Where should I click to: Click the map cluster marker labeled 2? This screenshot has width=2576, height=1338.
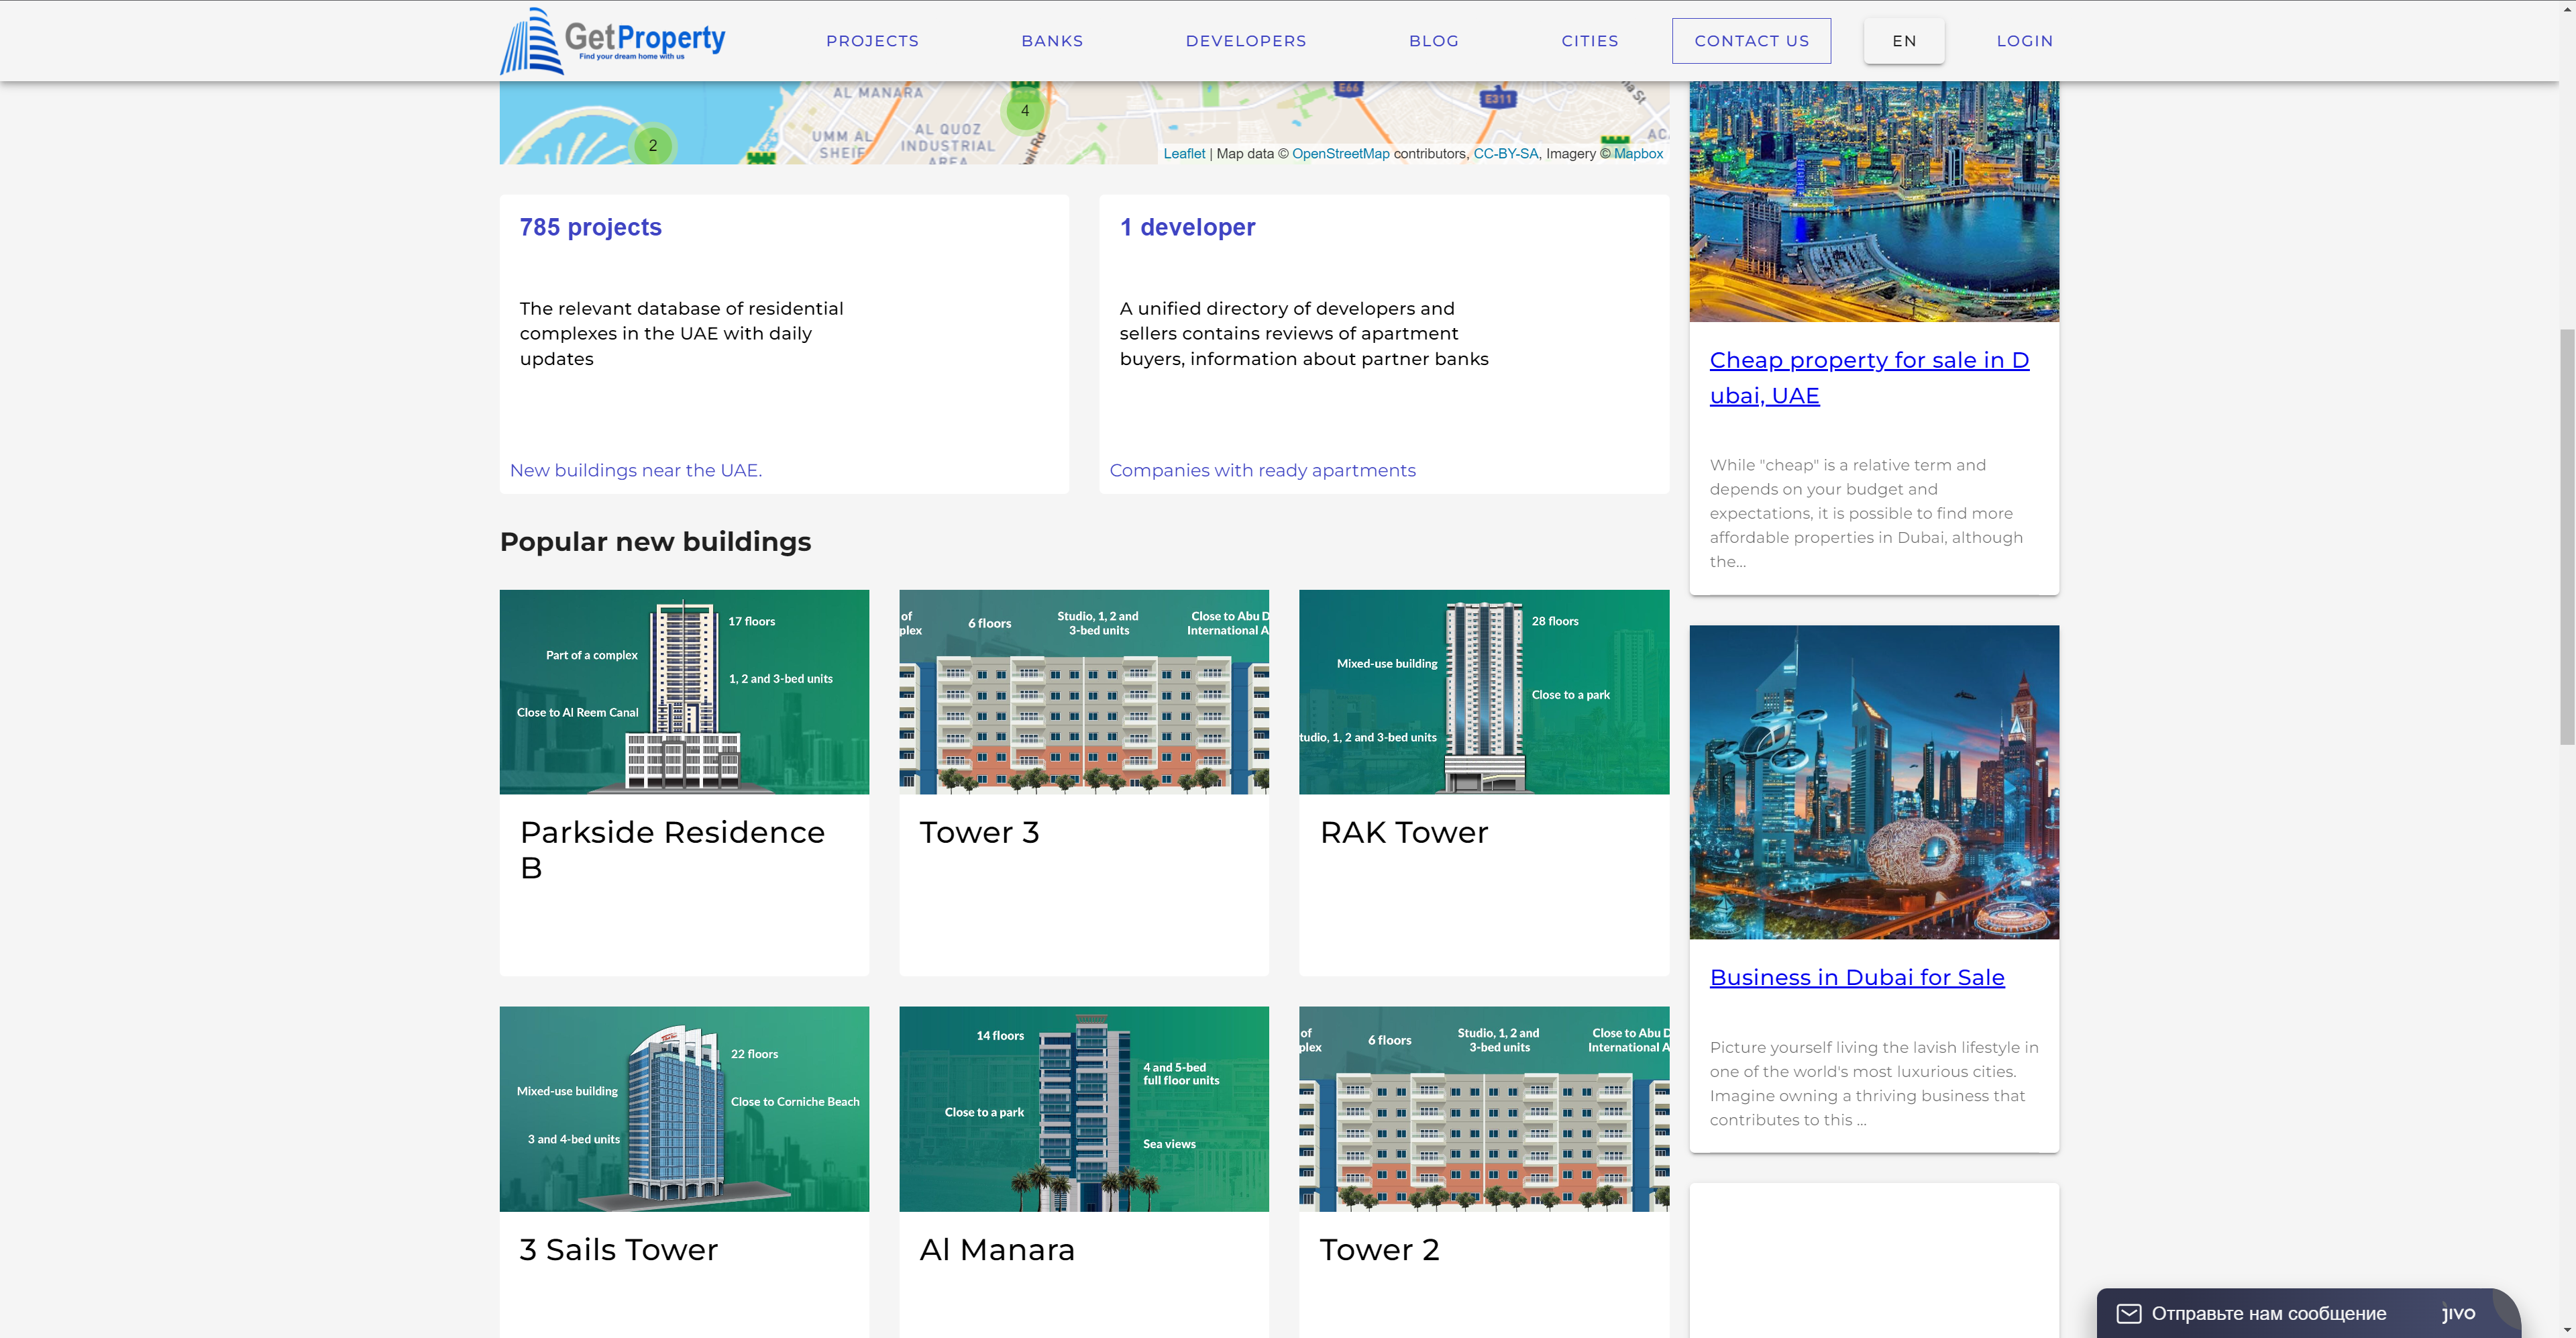[653, 146]
